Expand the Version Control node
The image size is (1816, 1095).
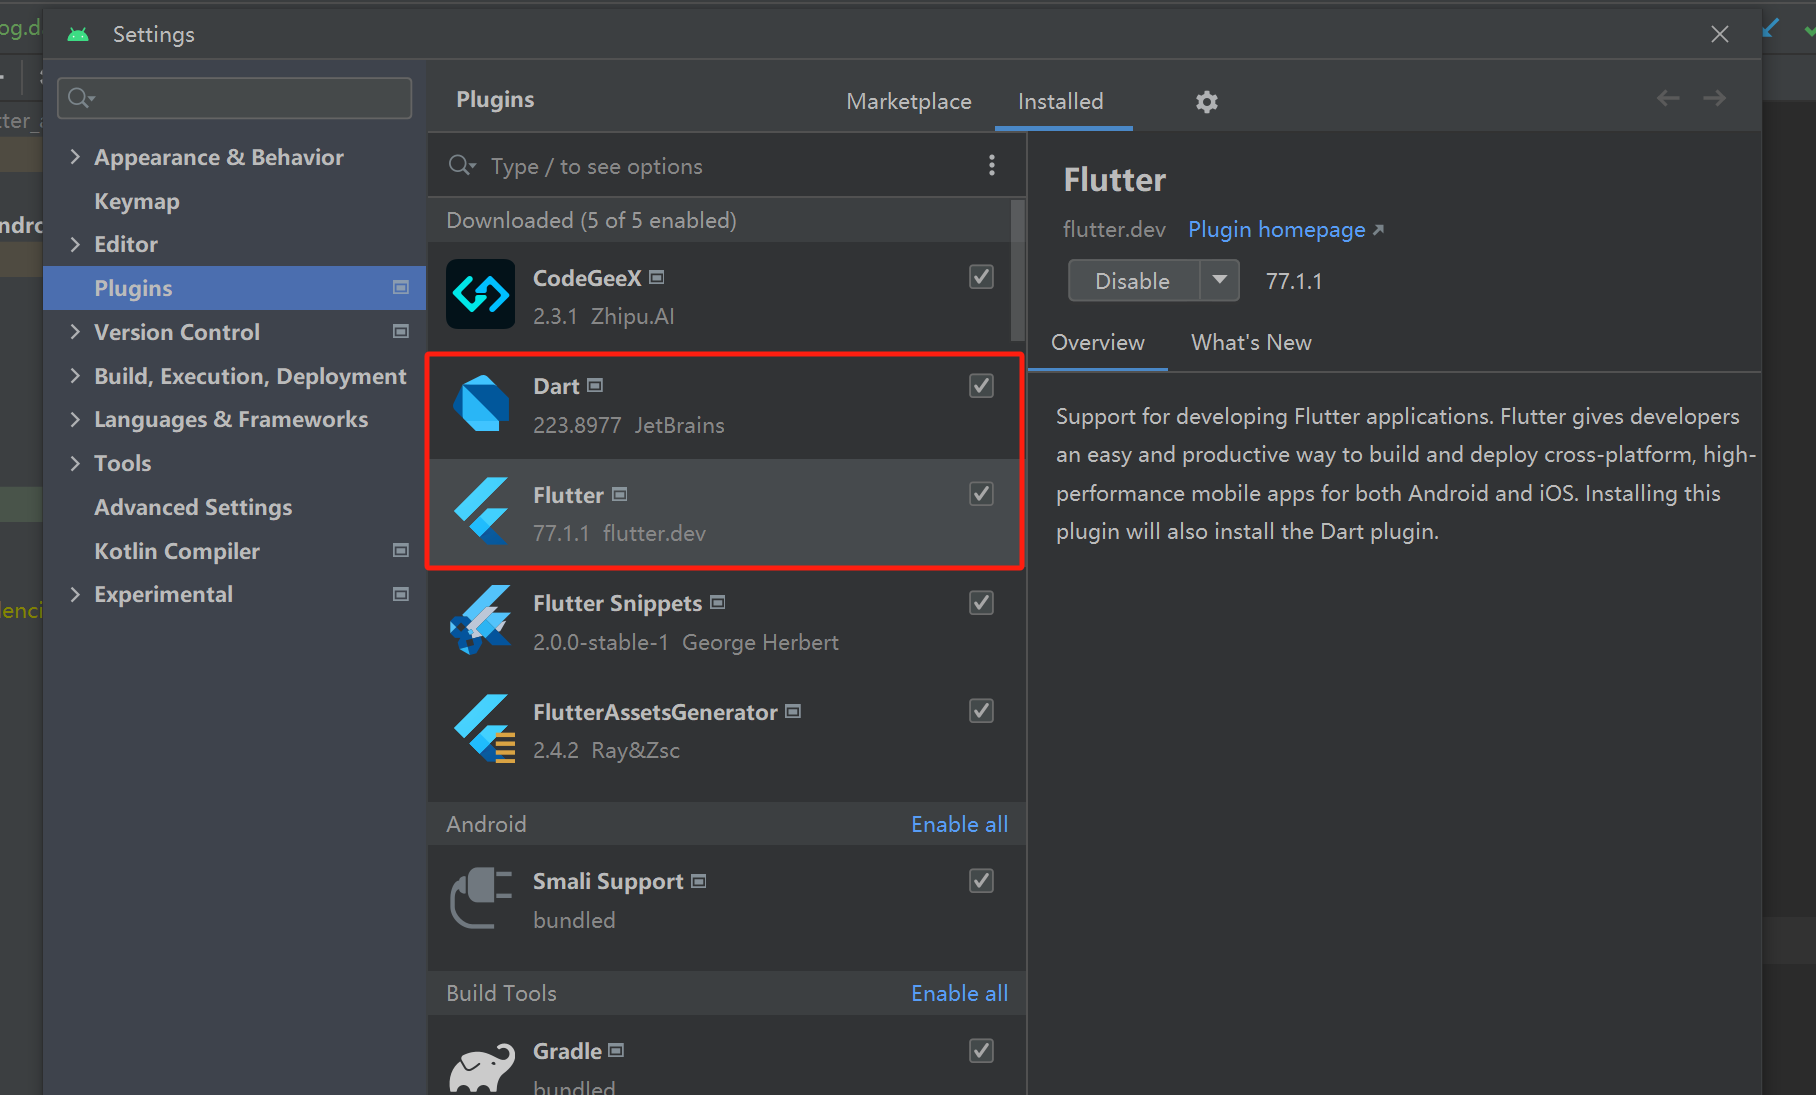75,331
